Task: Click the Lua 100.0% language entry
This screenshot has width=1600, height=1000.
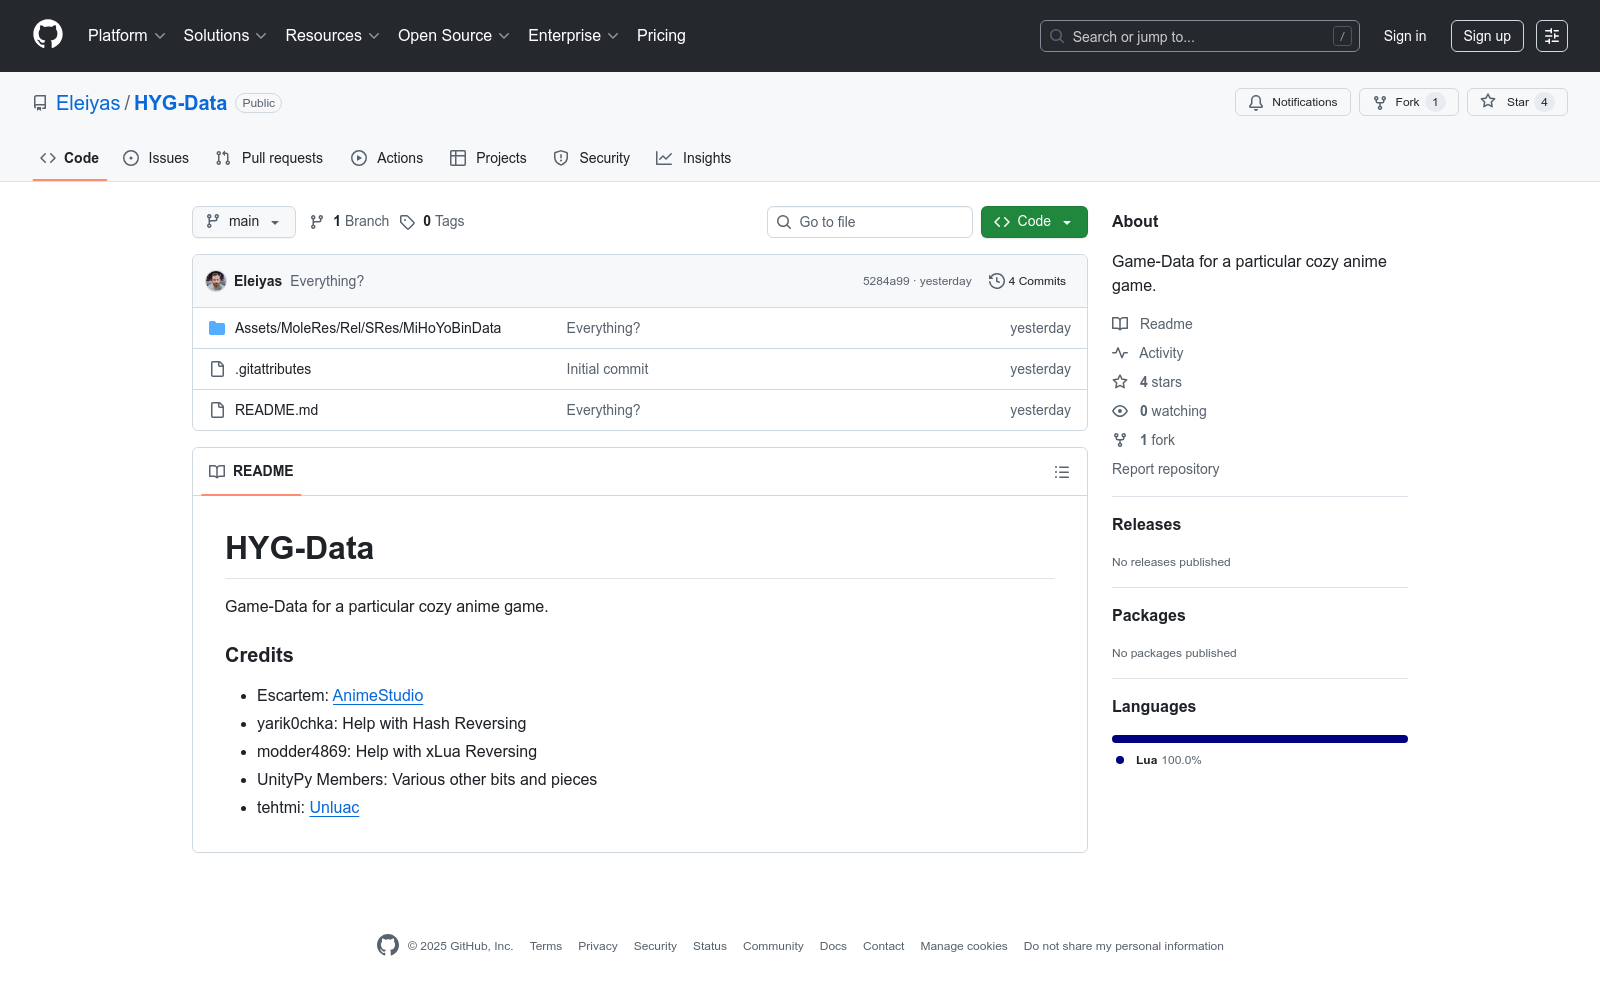Action: click(x=1159, y=760)
